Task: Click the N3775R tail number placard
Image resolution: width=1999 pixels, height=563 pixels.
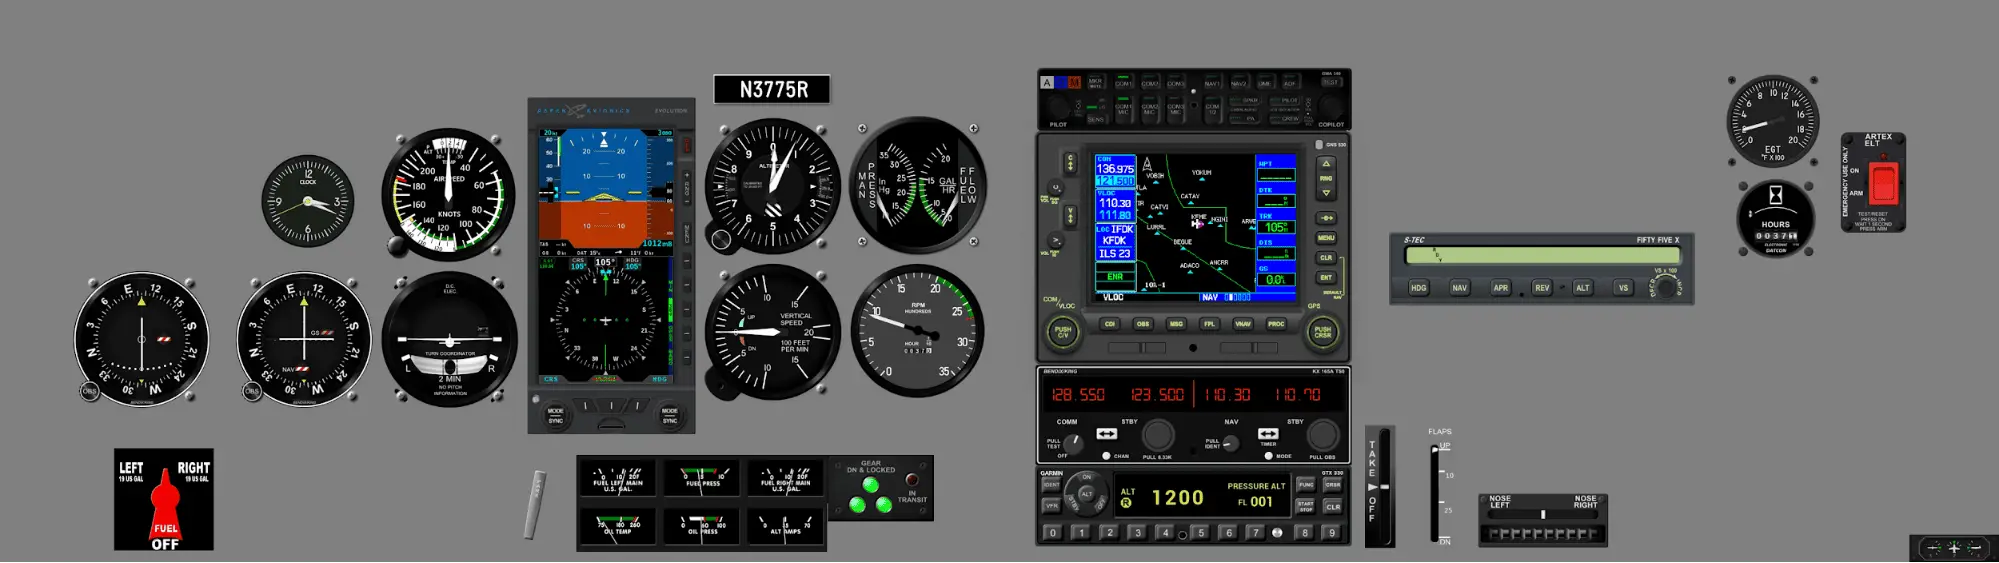Action: (772, 89)
